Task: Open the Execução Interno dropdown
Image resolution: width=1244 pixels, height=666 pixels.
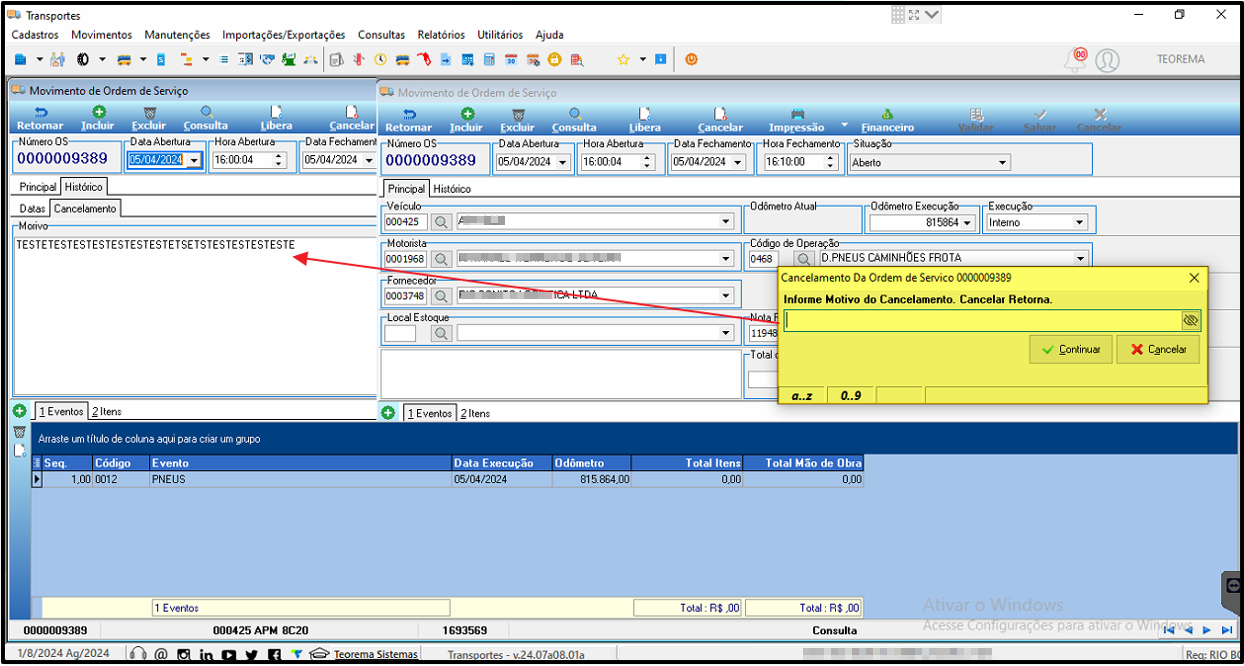Action: tap(1079, 222)
